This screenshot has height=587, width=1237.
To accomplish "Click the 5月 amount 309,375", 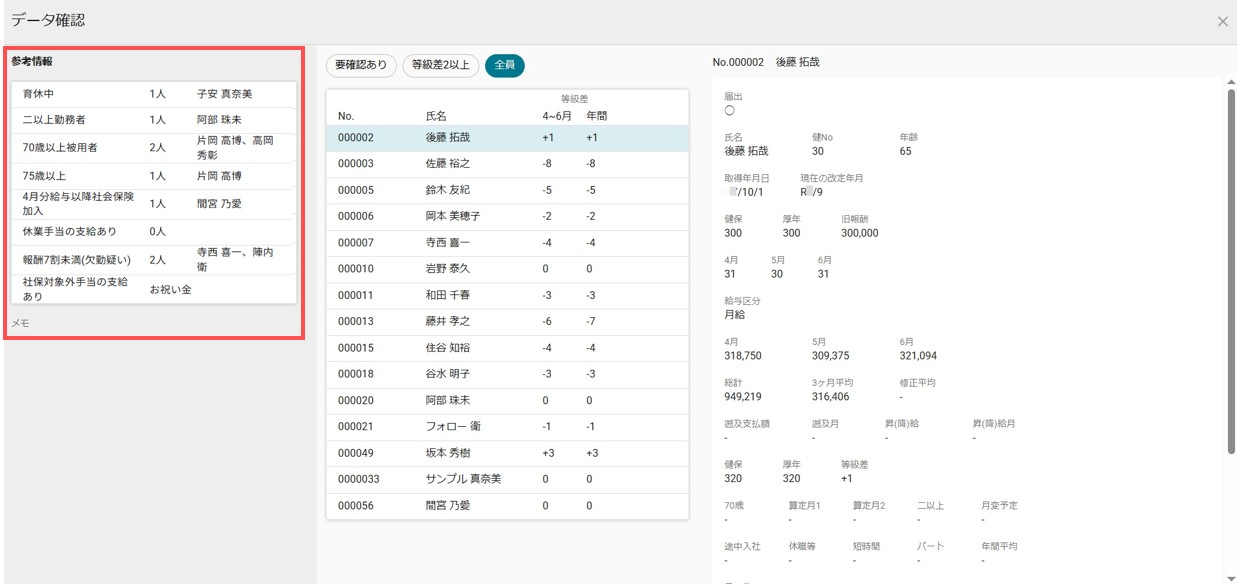I will coord(831,355).
